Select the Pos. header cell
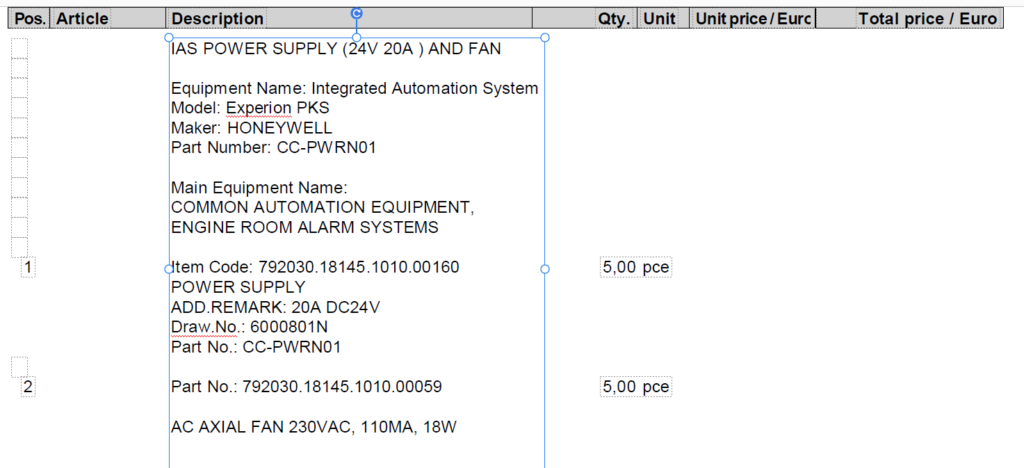This screenshot has height=468, width=1024. coord(30,19)
